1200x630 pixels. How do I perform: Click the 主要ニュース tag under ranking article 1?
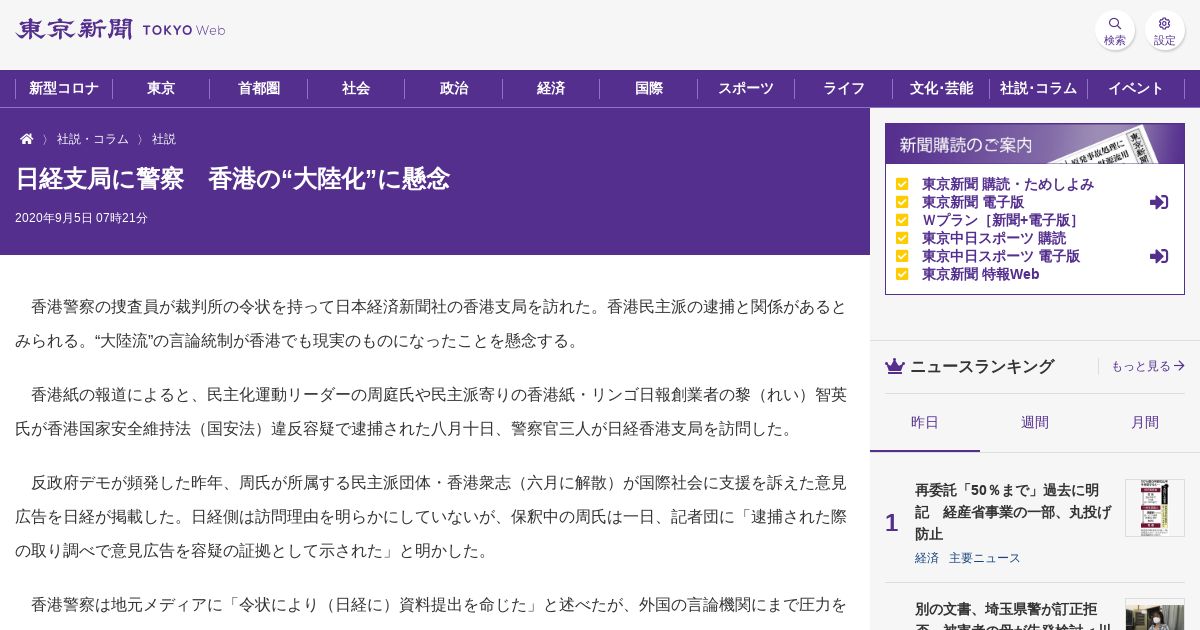[x=985, y=558]
